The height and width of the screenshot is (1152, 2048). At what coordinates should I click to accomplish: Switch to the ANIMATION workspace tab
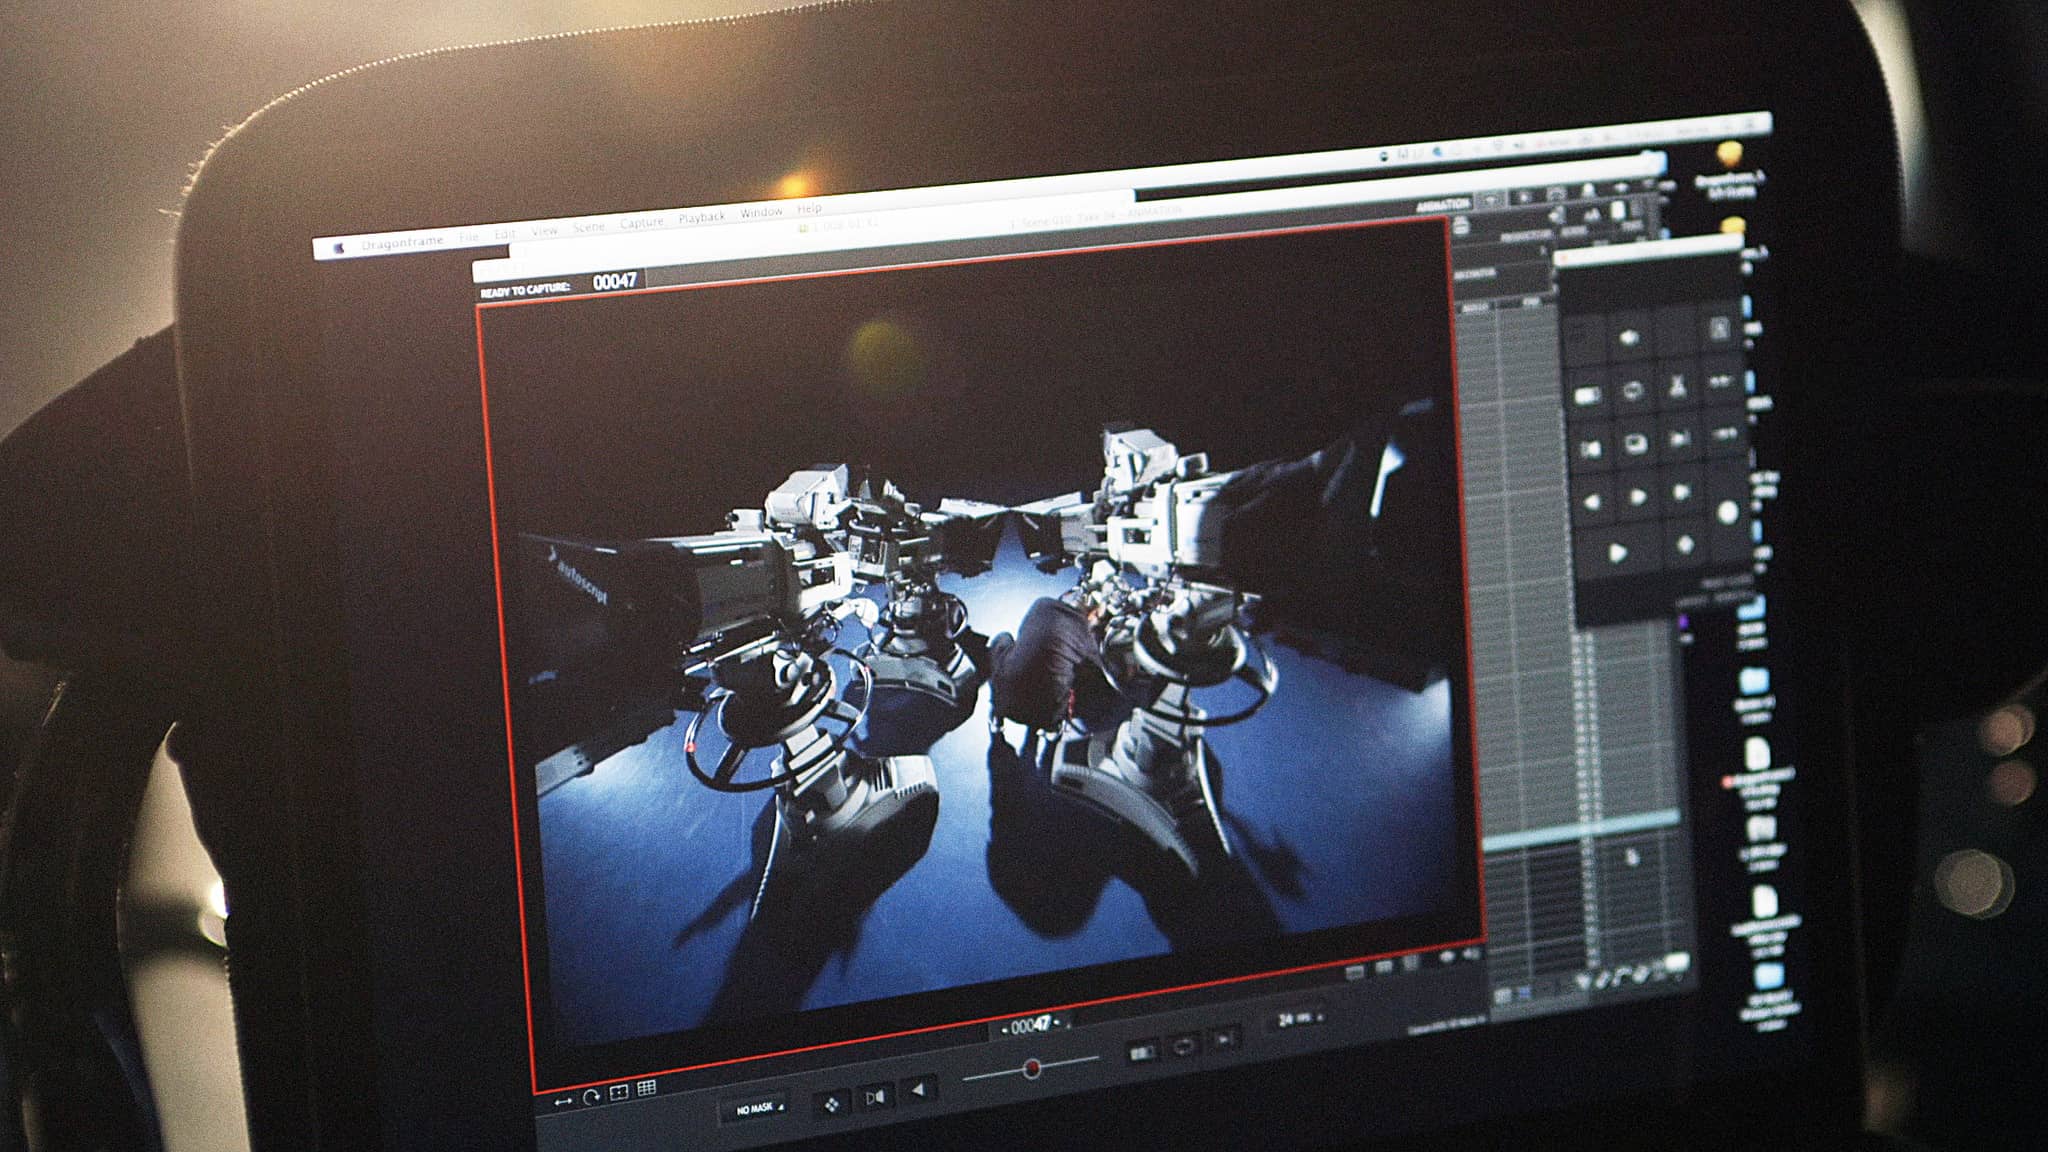click(x=1443, y=205)
